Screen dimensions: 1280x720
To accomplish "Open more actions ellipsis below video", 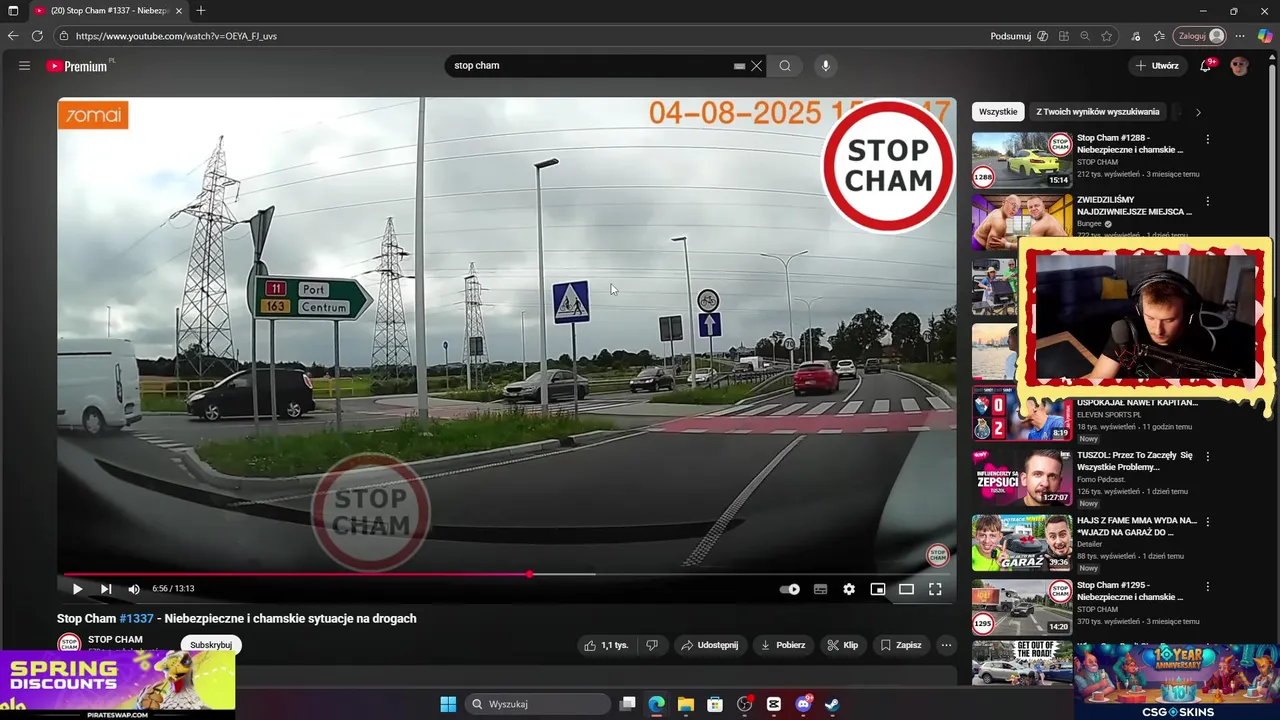I will click(946, 645).
